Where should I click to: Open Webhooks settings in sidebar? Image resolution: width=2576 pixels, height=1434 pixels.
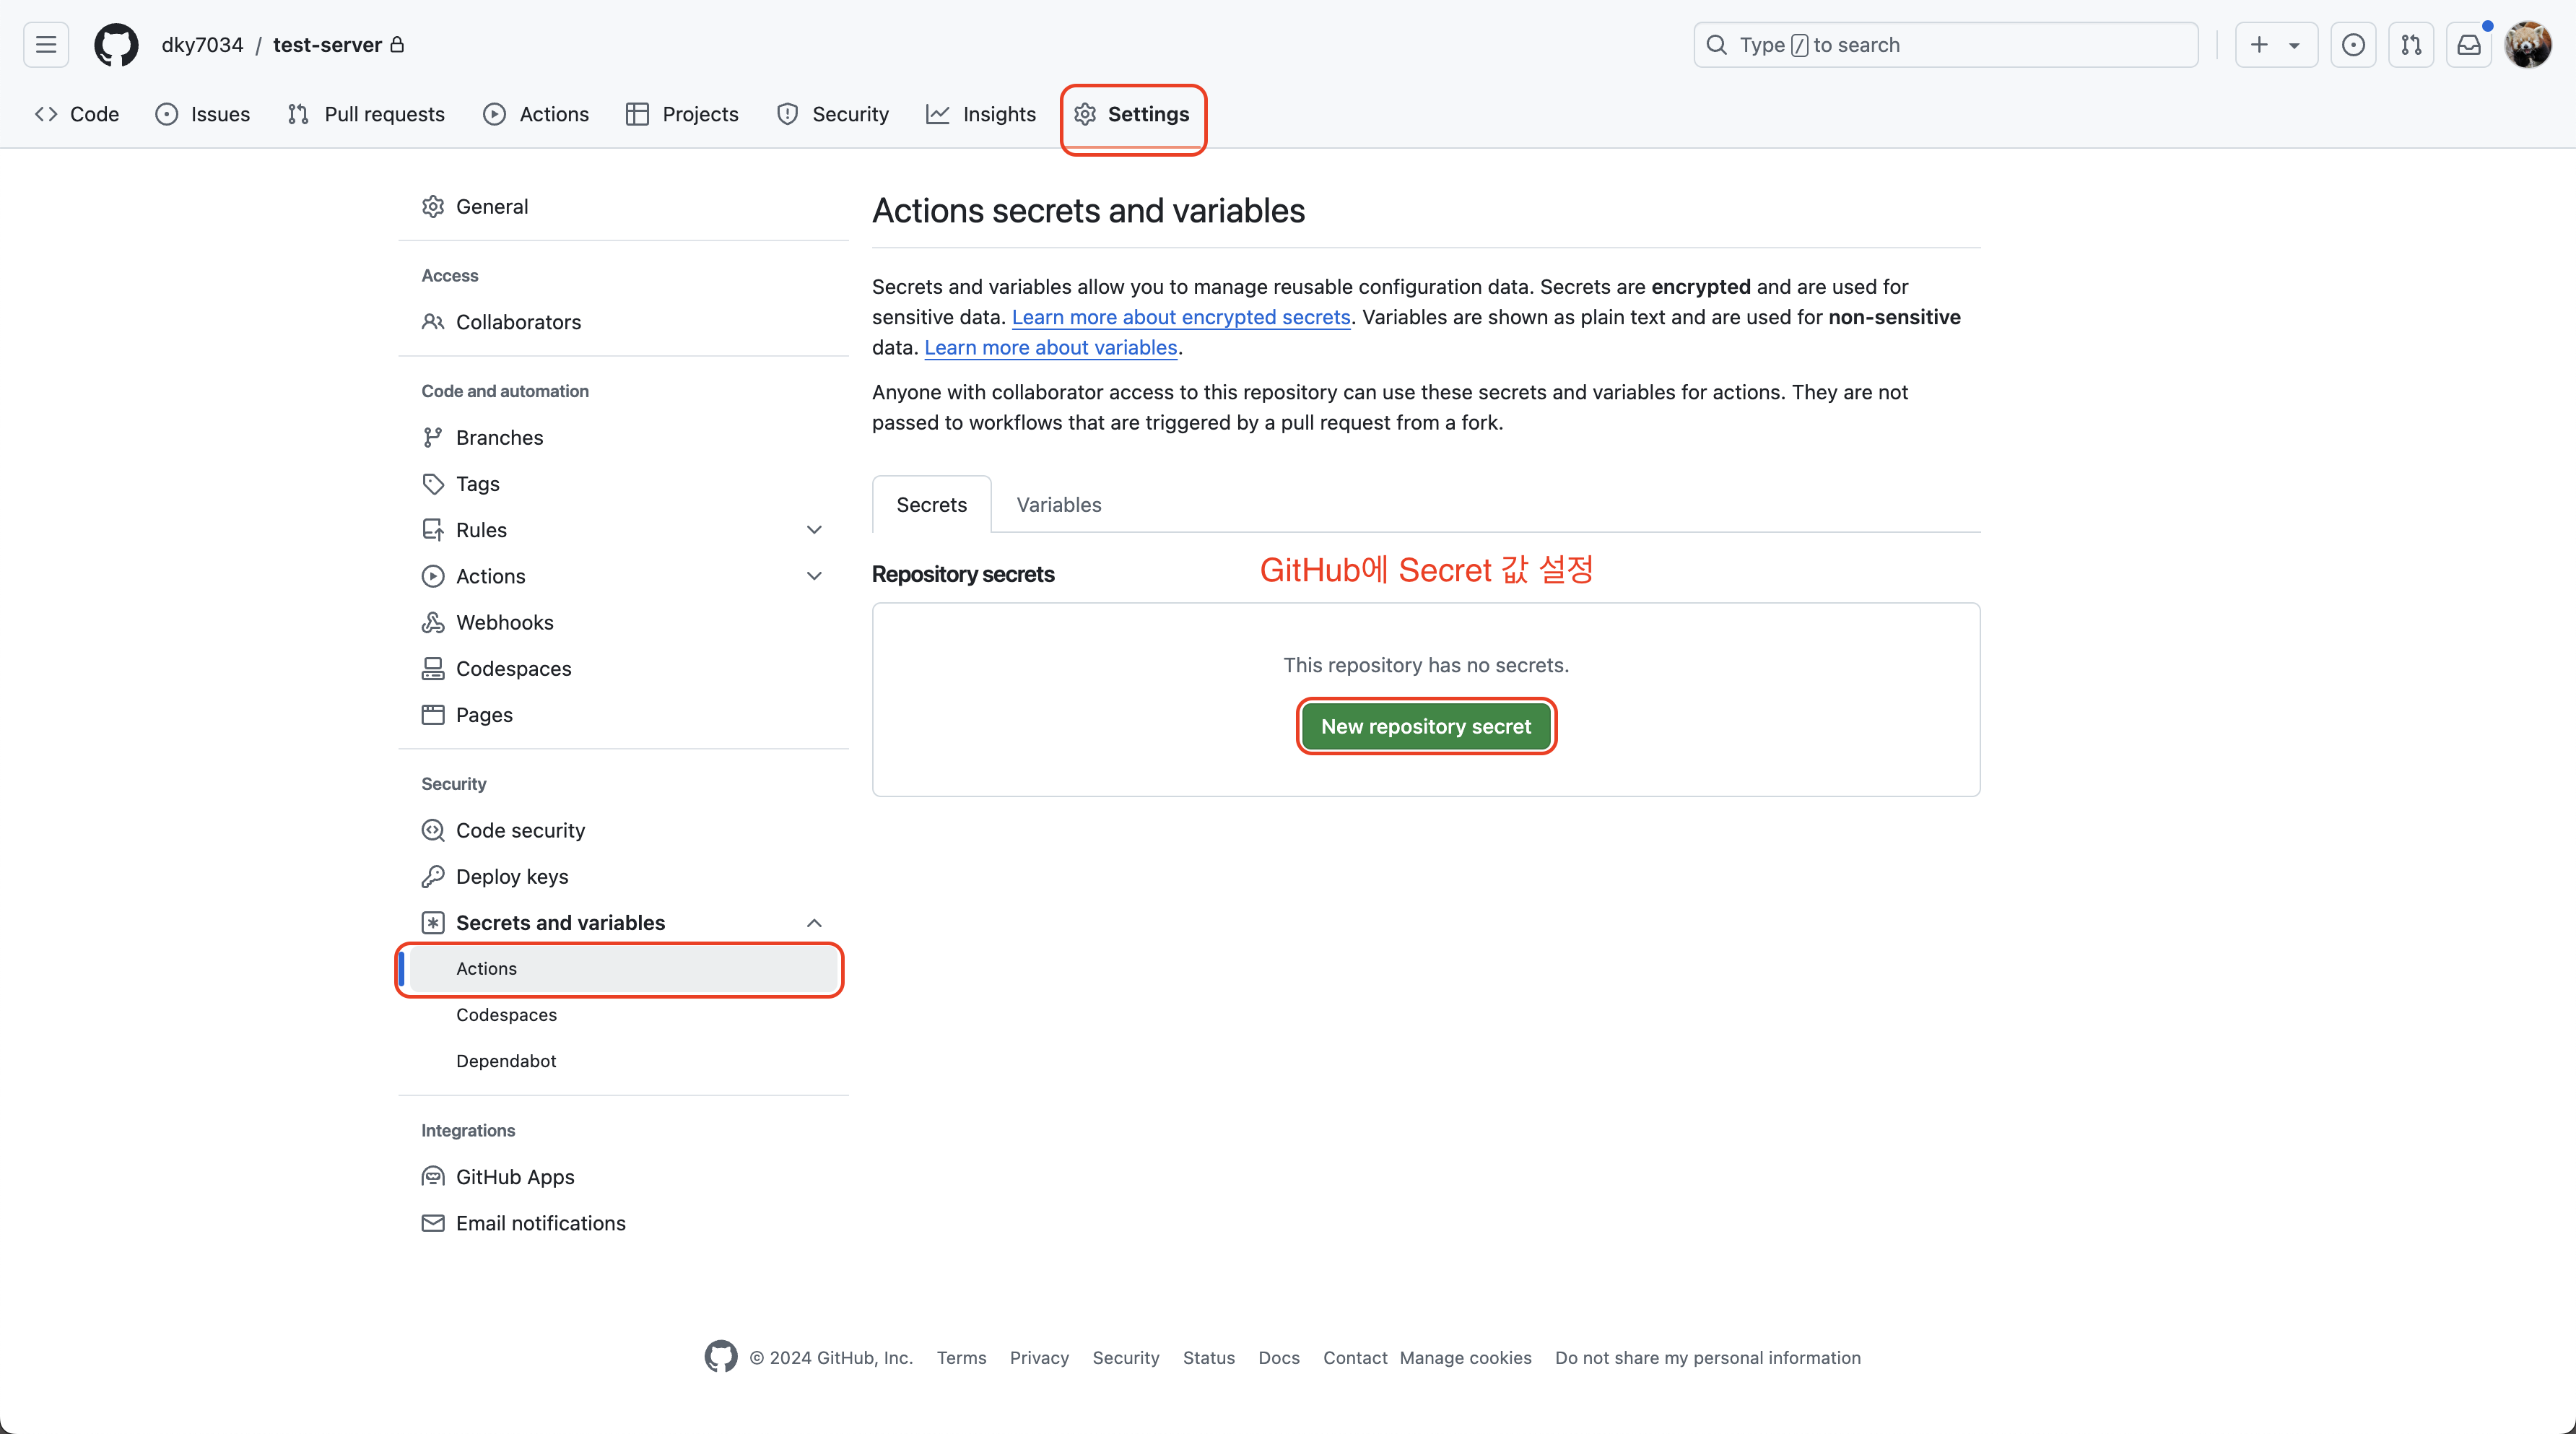click(x=504, y=622)
